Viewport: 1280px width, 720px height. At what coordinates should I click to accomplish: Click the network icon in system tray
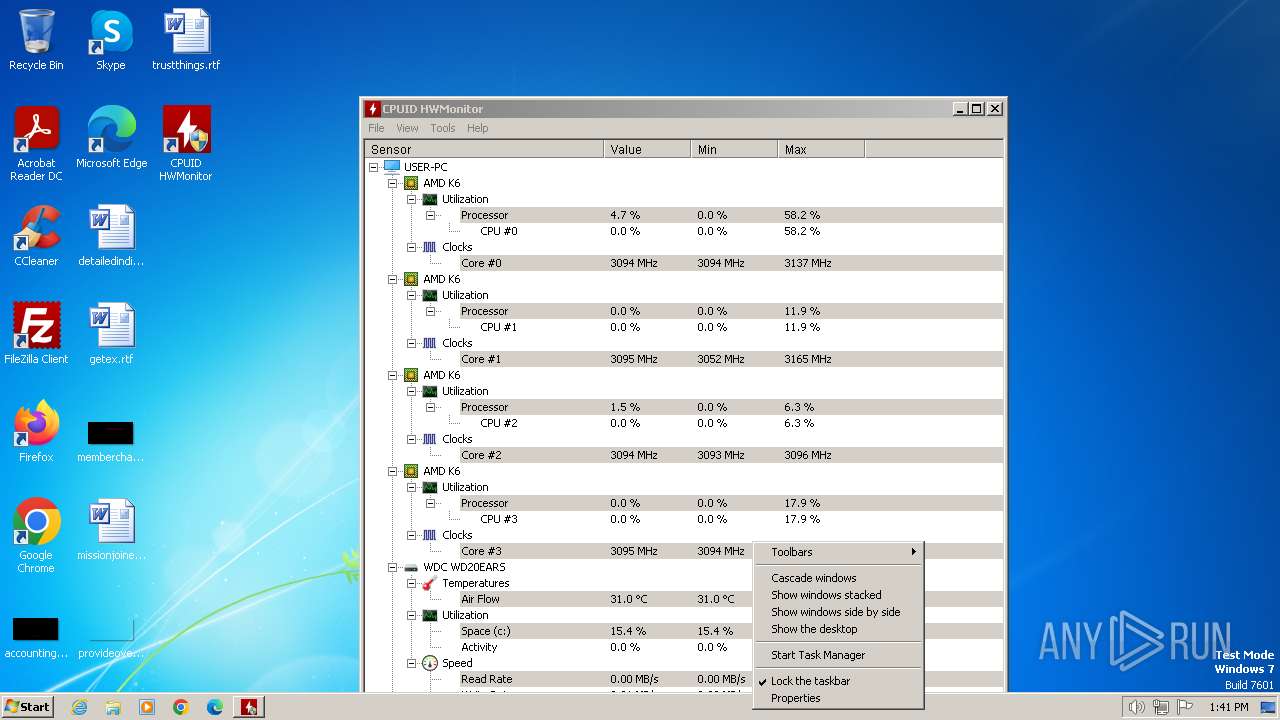(x=1160, y=707)
